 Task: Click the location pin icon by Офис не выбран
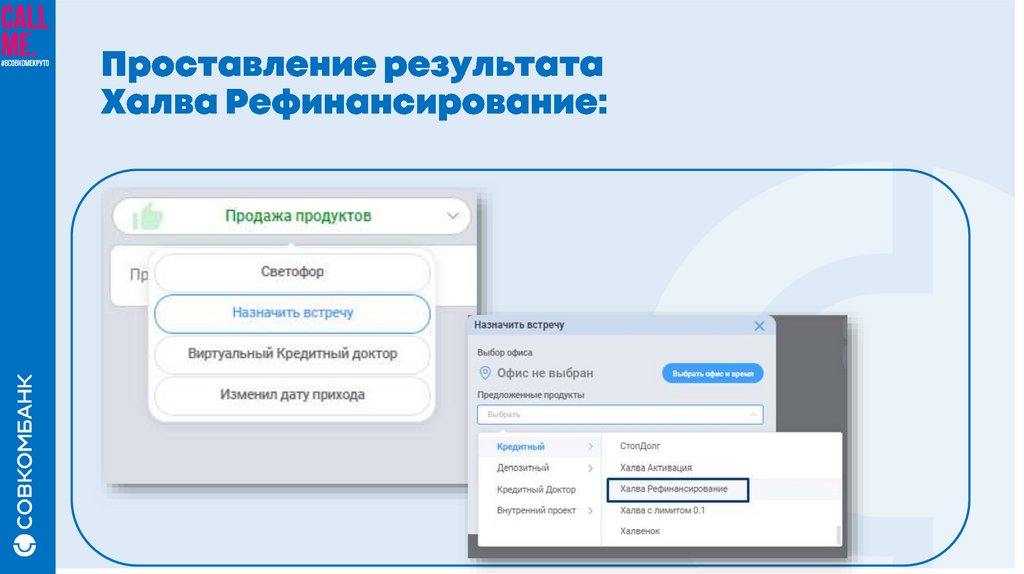(x=485, y=373)
